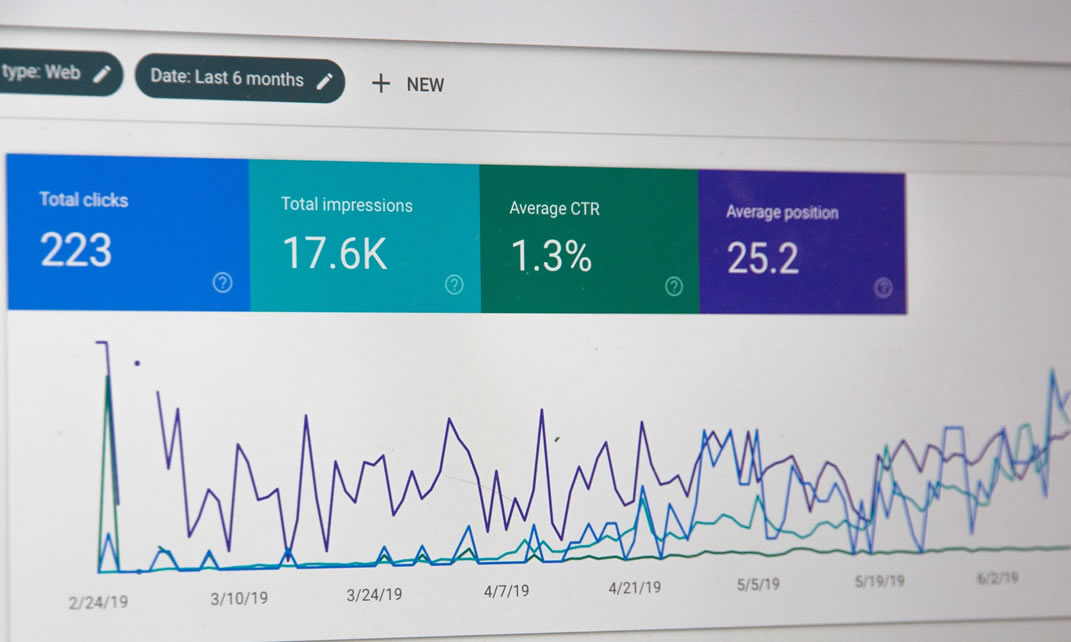Viewport: 1071px width, 642px height.
Task: Click the help icon on Average position card
Action: (x=882, y=288)
